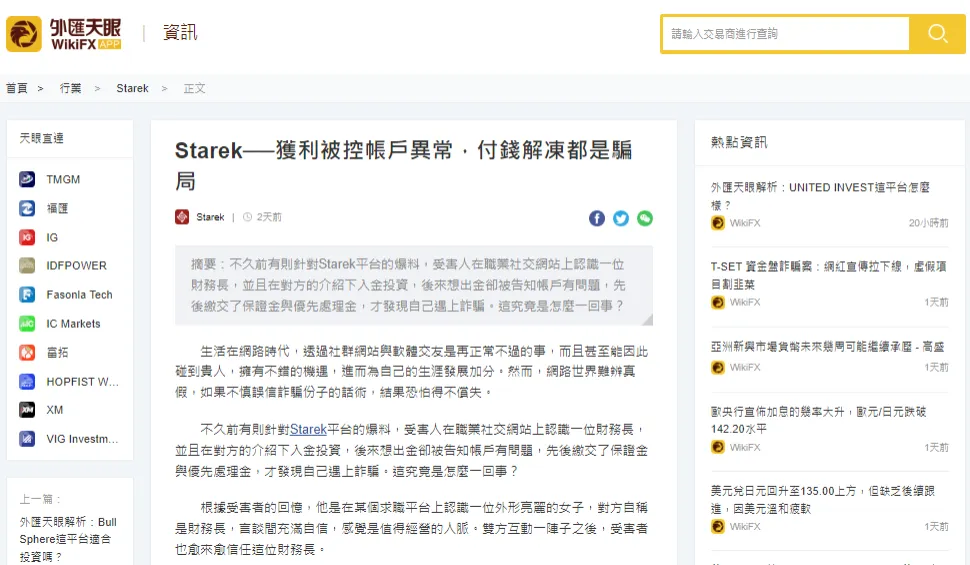Image resolution: width=970 pixels, height=565 pixels.
Task: Open the IDFPOWER broker name link
Action: tap(77, 265)
